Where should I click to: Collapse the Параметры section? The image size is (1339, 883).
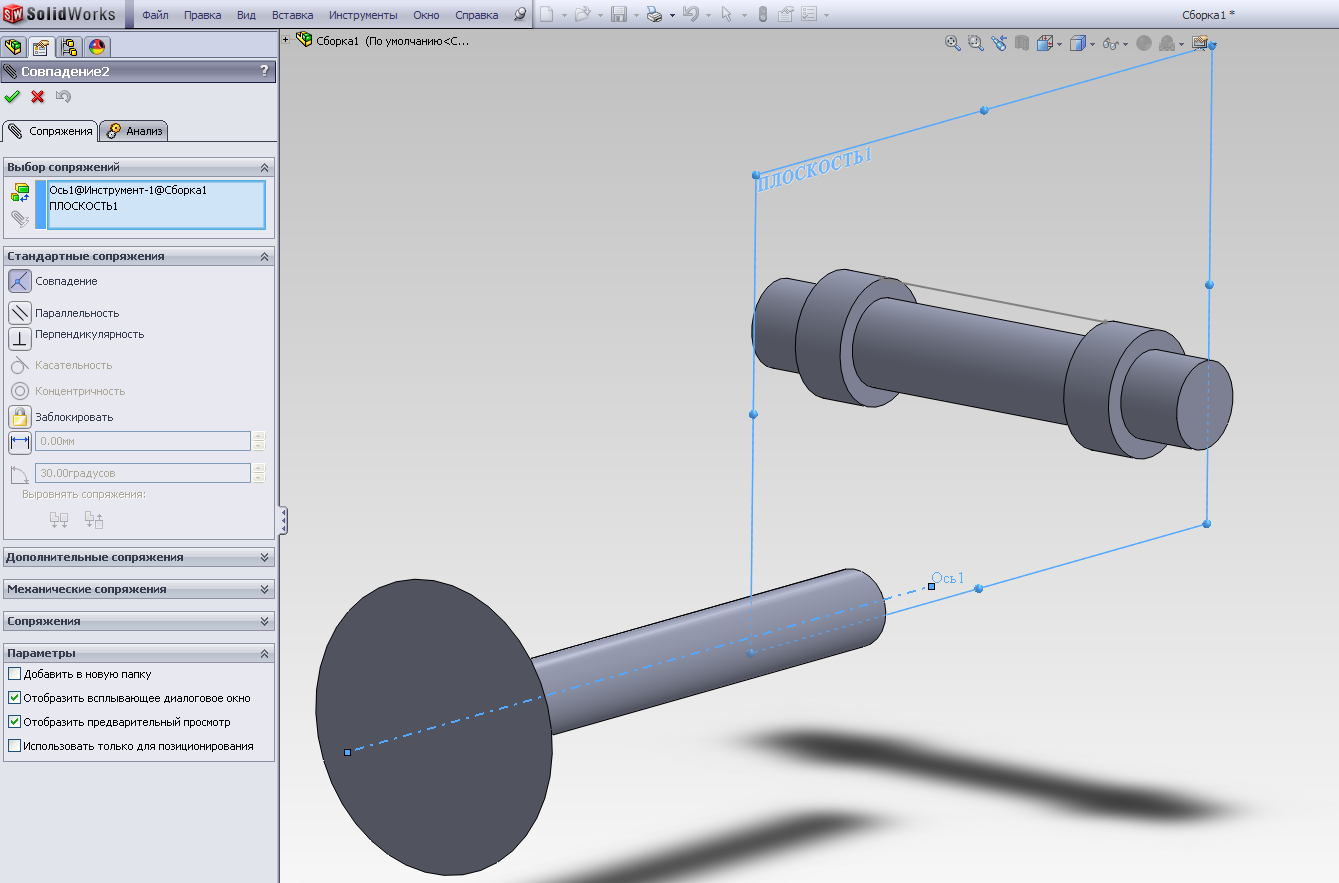265,653
